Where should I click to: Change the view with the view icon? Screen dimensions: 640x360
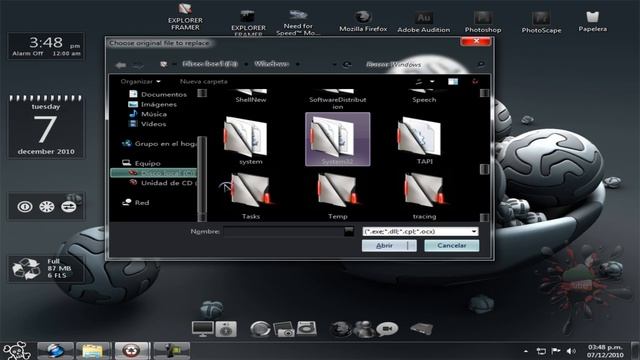(x=419, y=82)
